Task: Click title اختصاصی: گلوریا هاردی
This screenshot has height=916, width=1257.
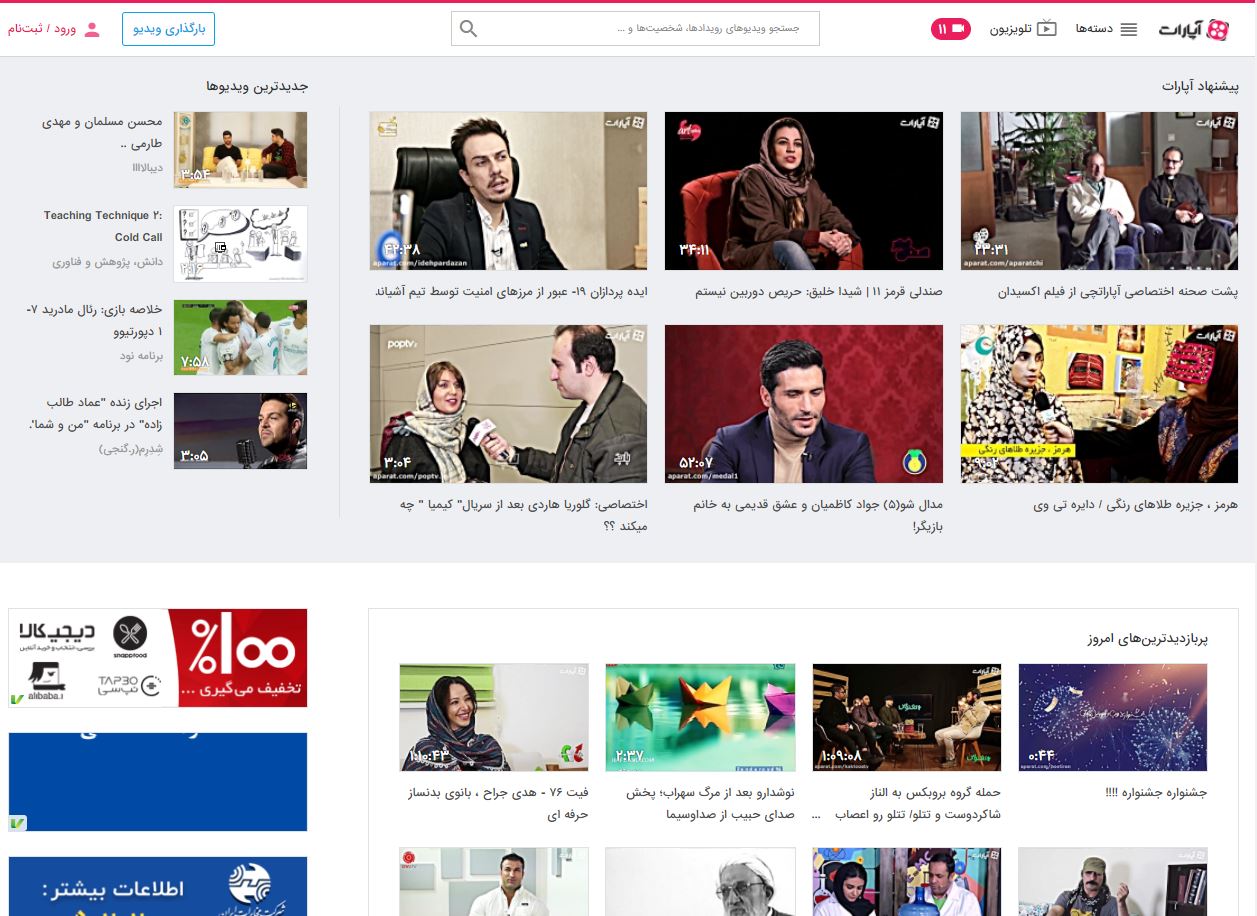Action: pyautogui.click(x=524, y=515)
